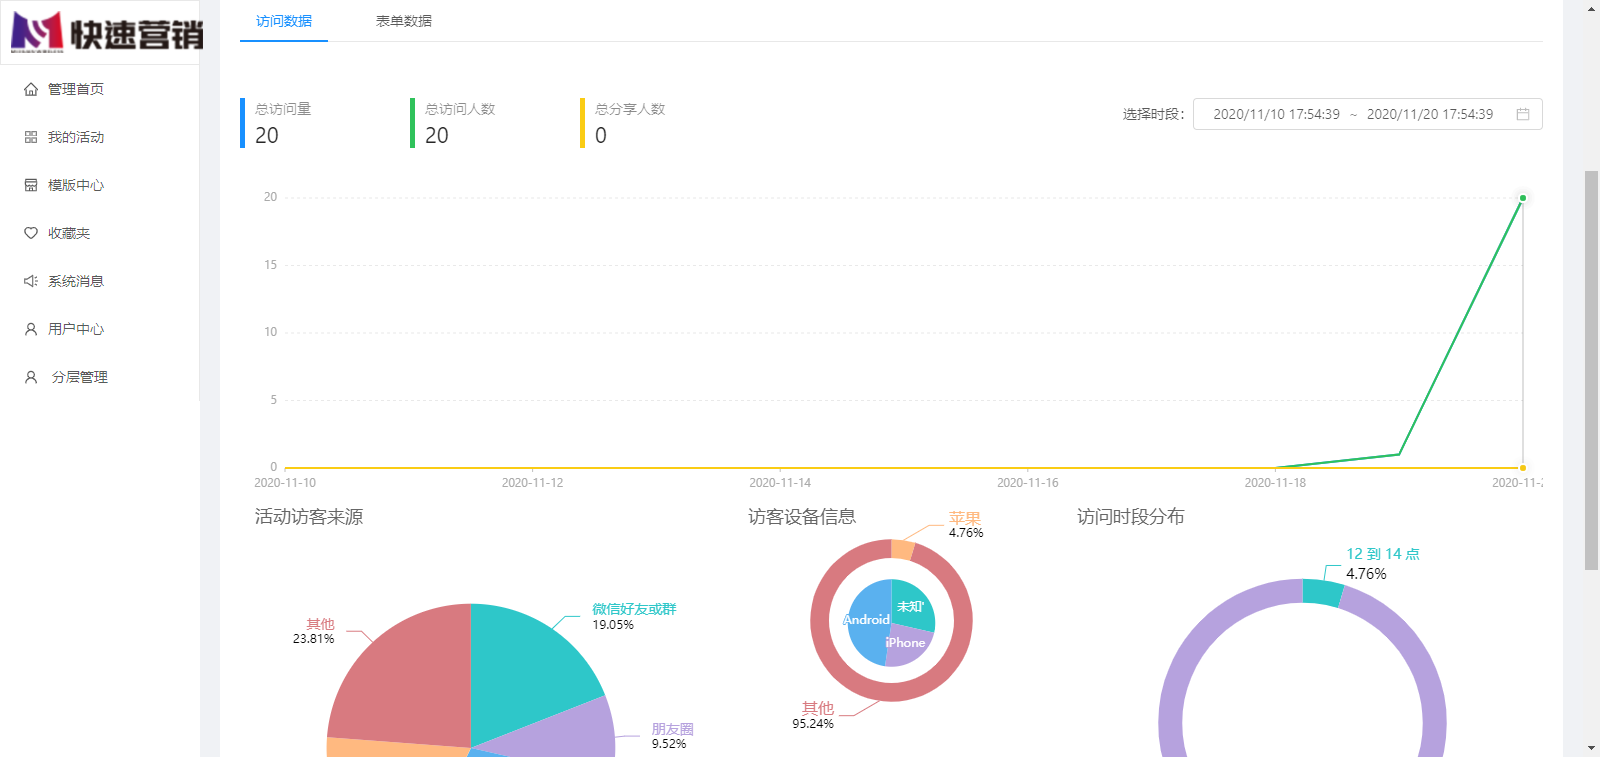Click the person icon beside 用户中心

point(31,329)
